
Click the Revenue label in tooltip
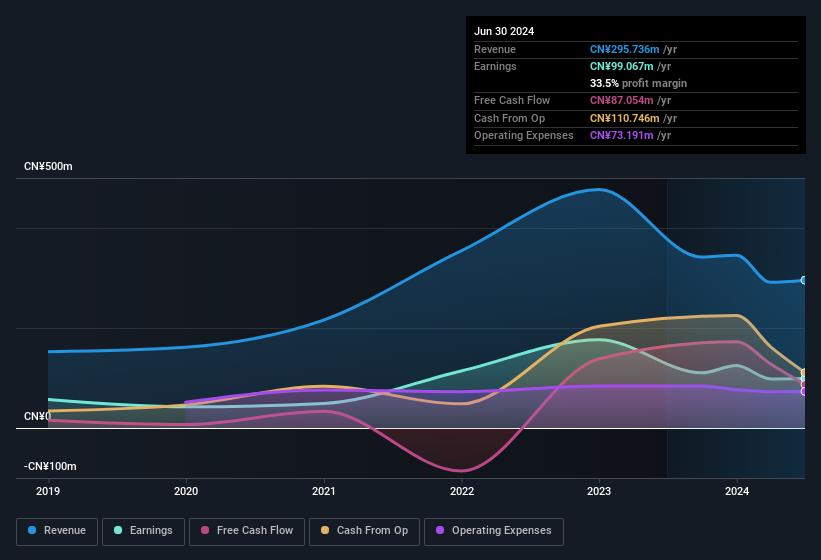pos(495,49)
